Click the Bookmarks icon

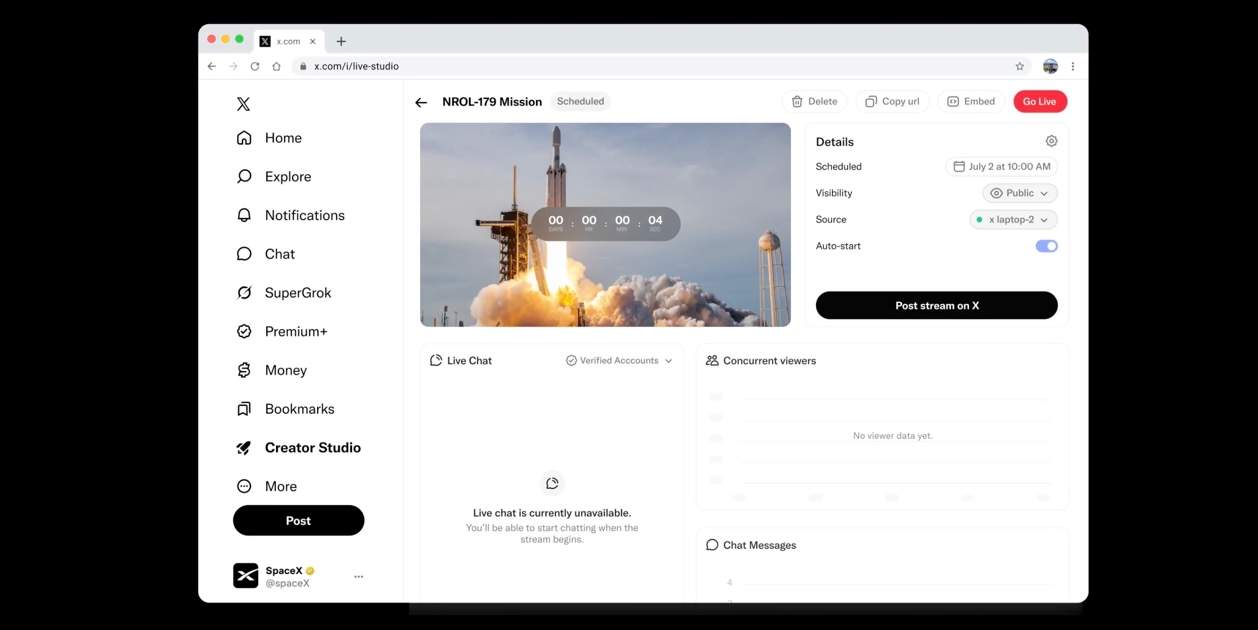point(244,409)
